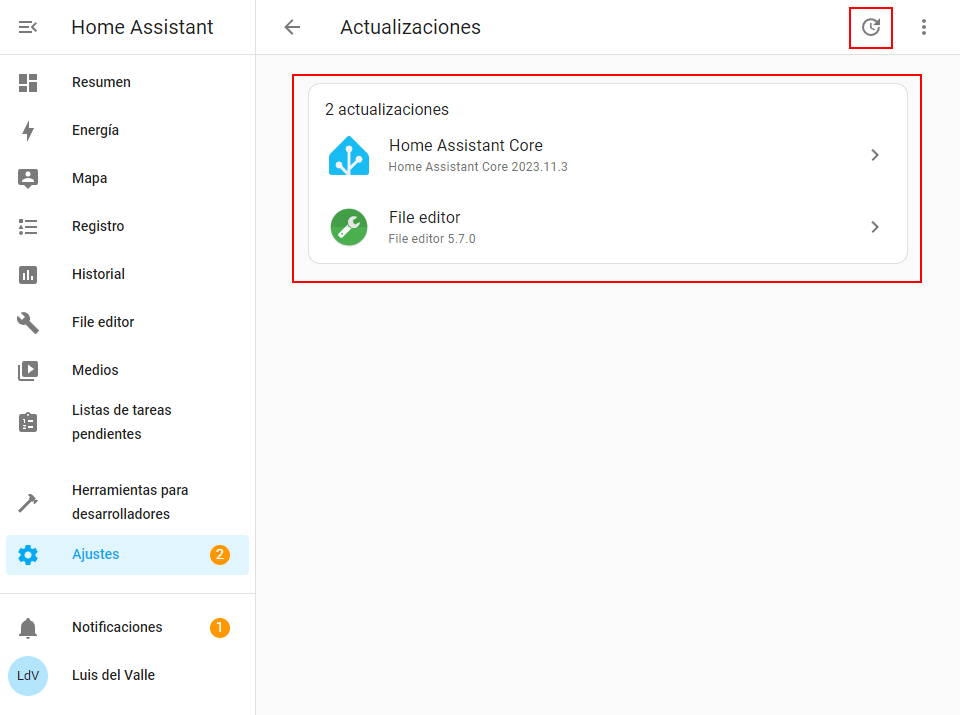Select Medios in the sidebar
Viewport: 960px width, 715px height.
point(95,370)
